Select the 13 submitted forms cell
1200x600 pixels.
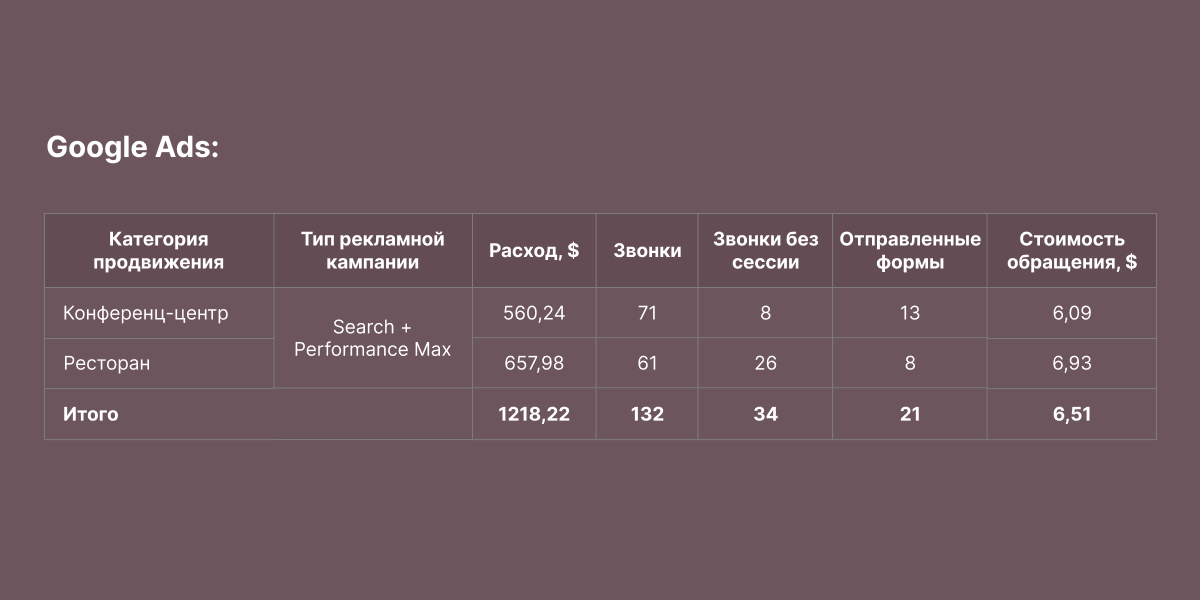point(909,313)
